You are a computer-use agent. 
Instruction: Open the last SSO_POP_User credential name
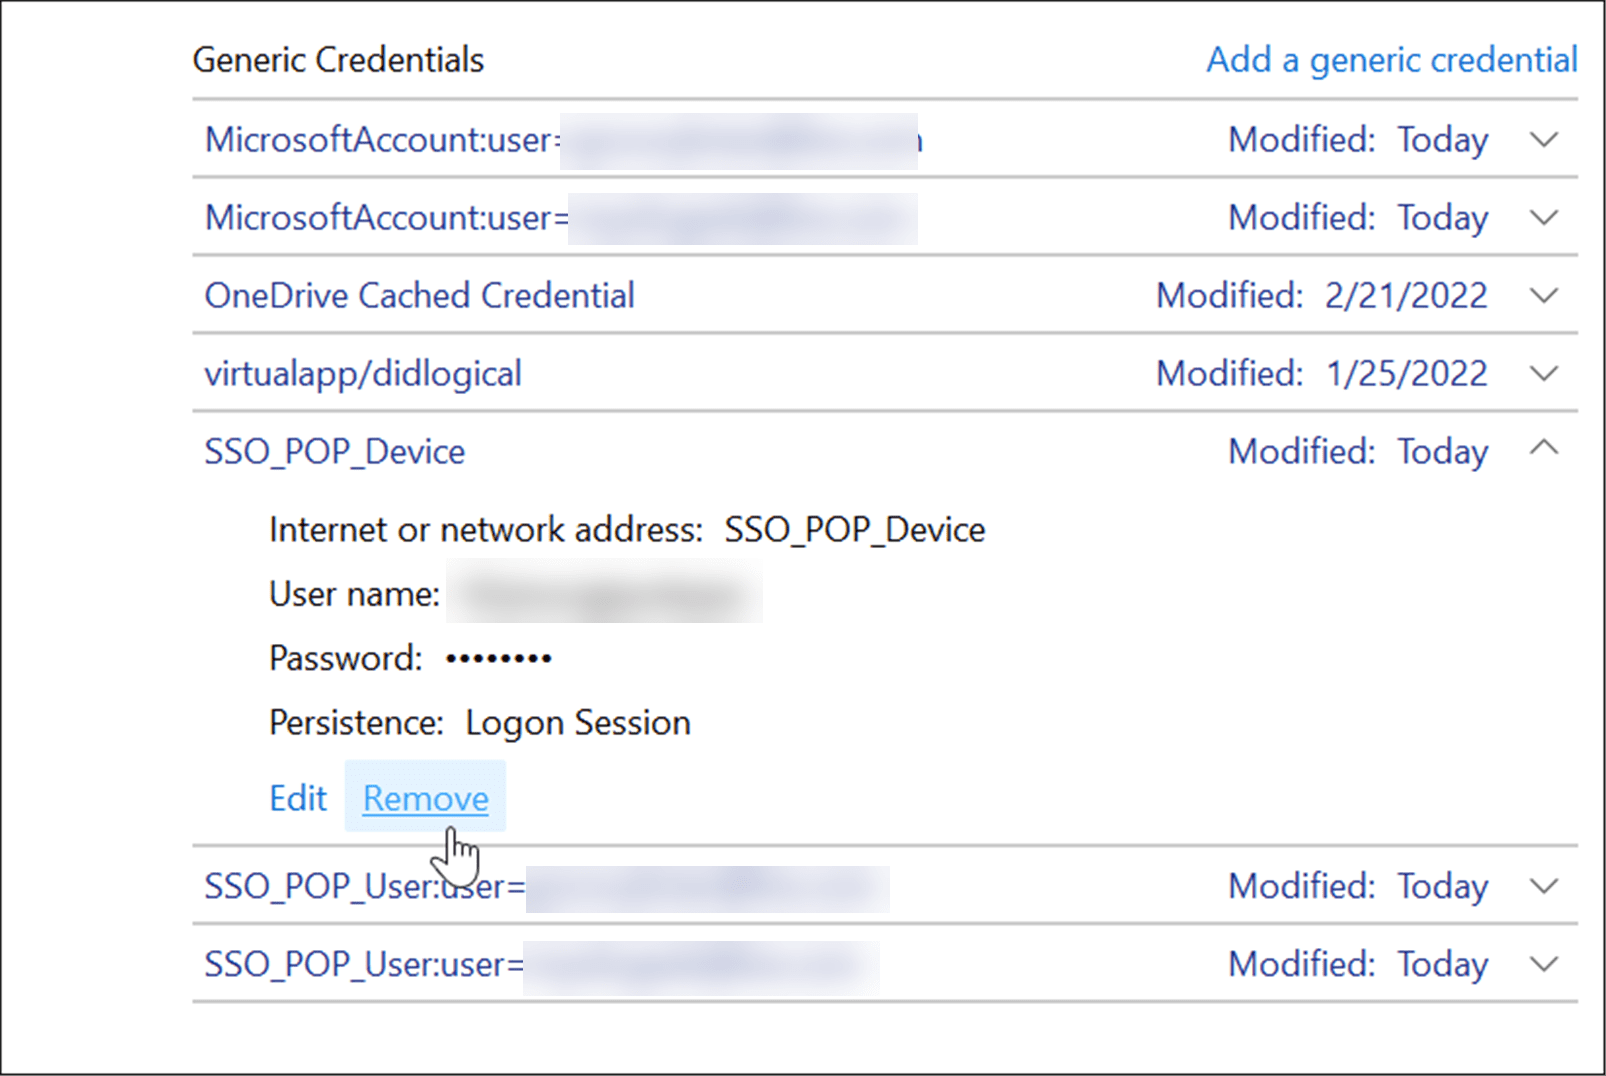tap(362, 965)
